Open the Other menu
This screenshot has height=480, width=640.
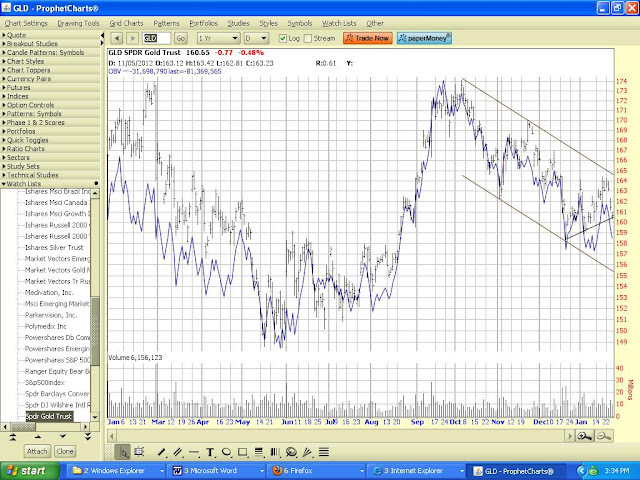[375, 23]
